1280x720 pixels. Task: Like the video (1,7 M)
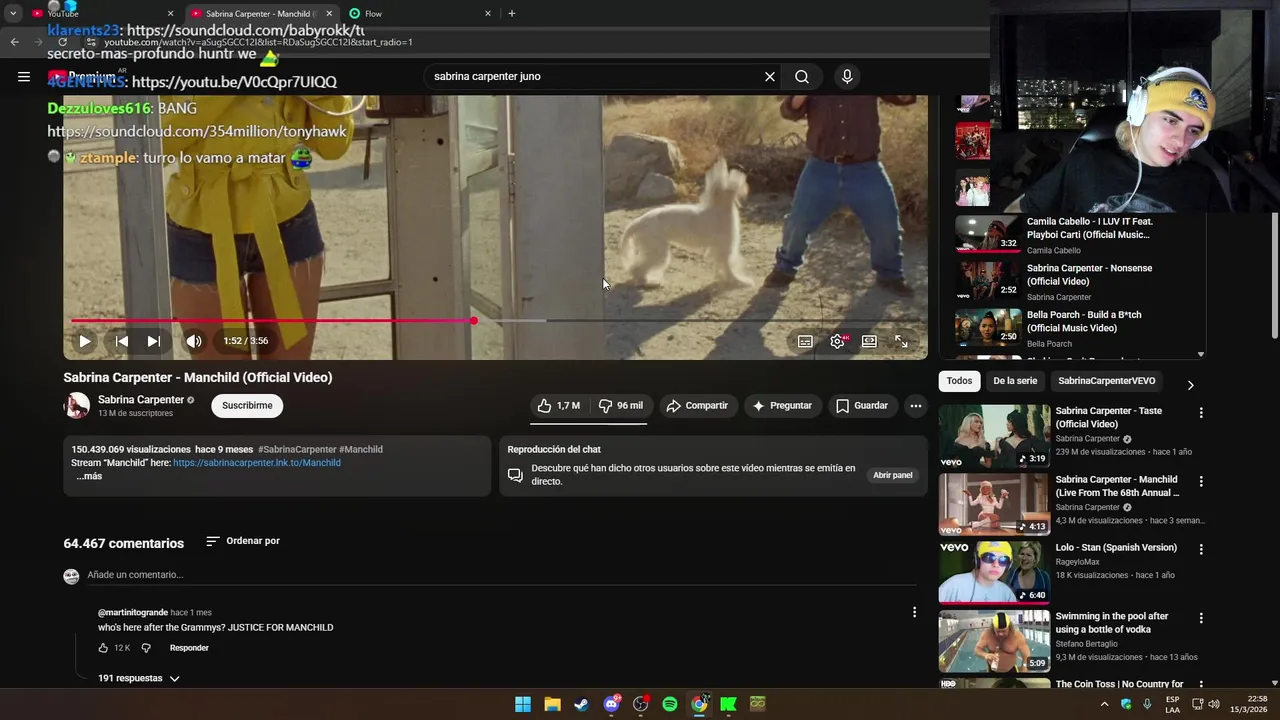(559, 405)
